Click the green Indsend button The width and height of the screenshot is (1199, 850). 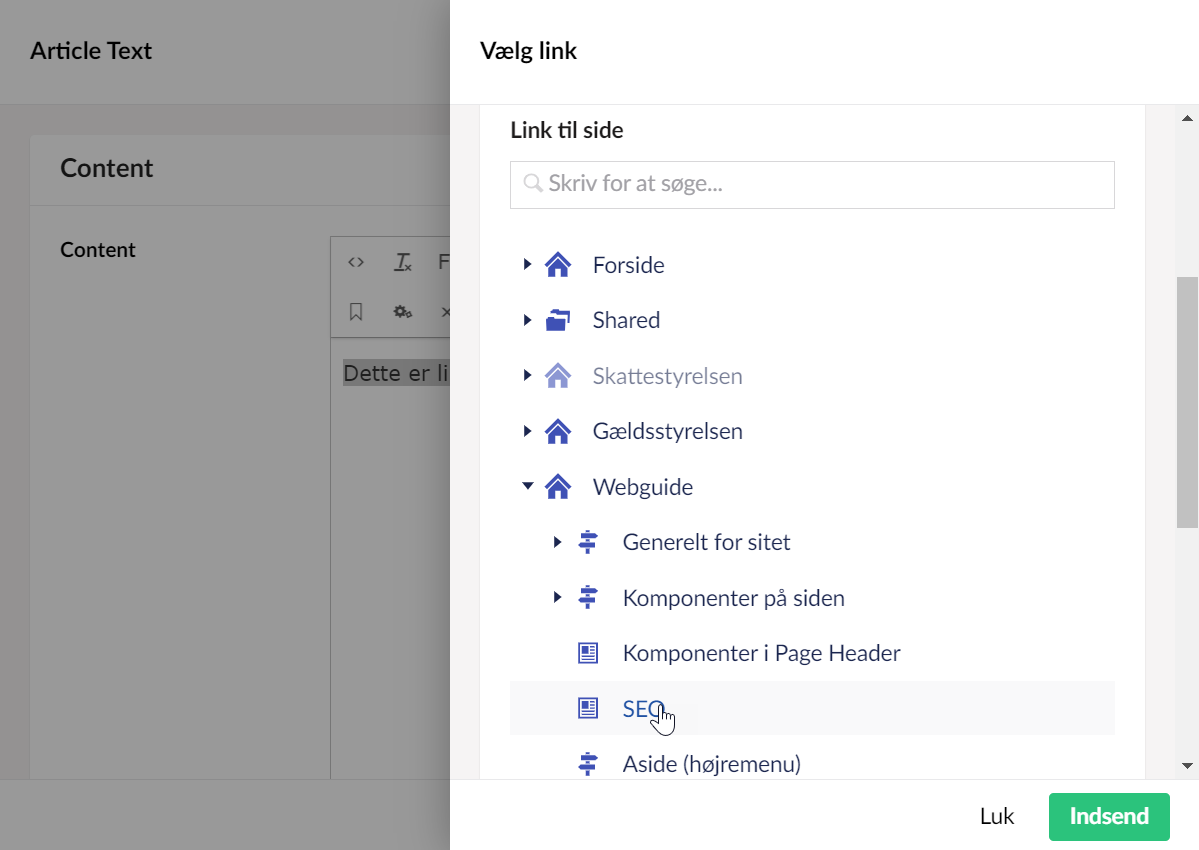coord(1109,816)
